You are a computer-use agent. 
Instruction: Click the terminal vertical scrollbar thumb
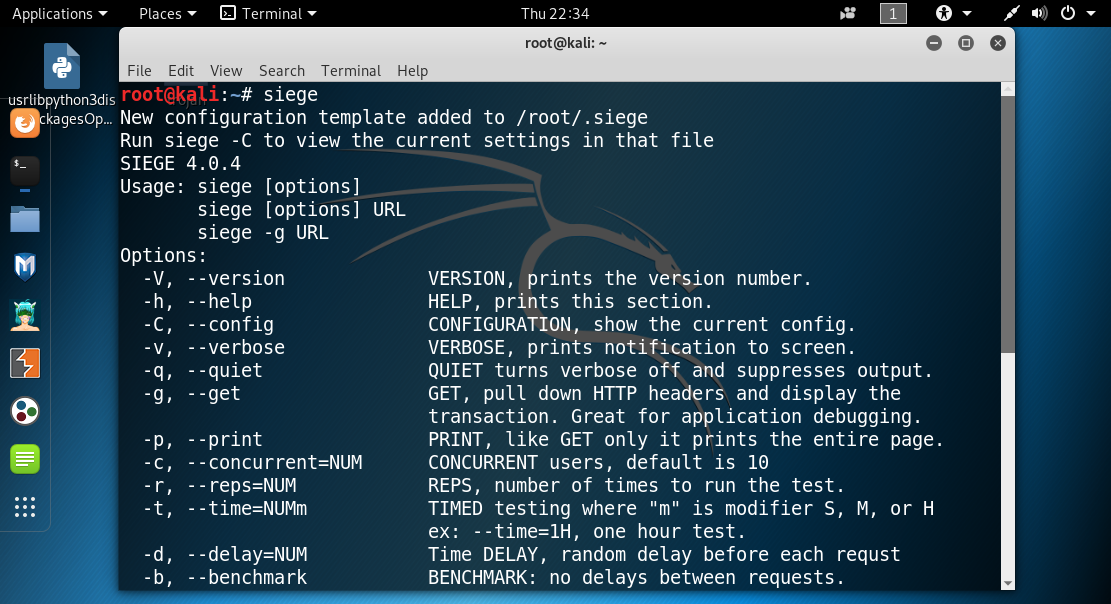coord(1008,224)
